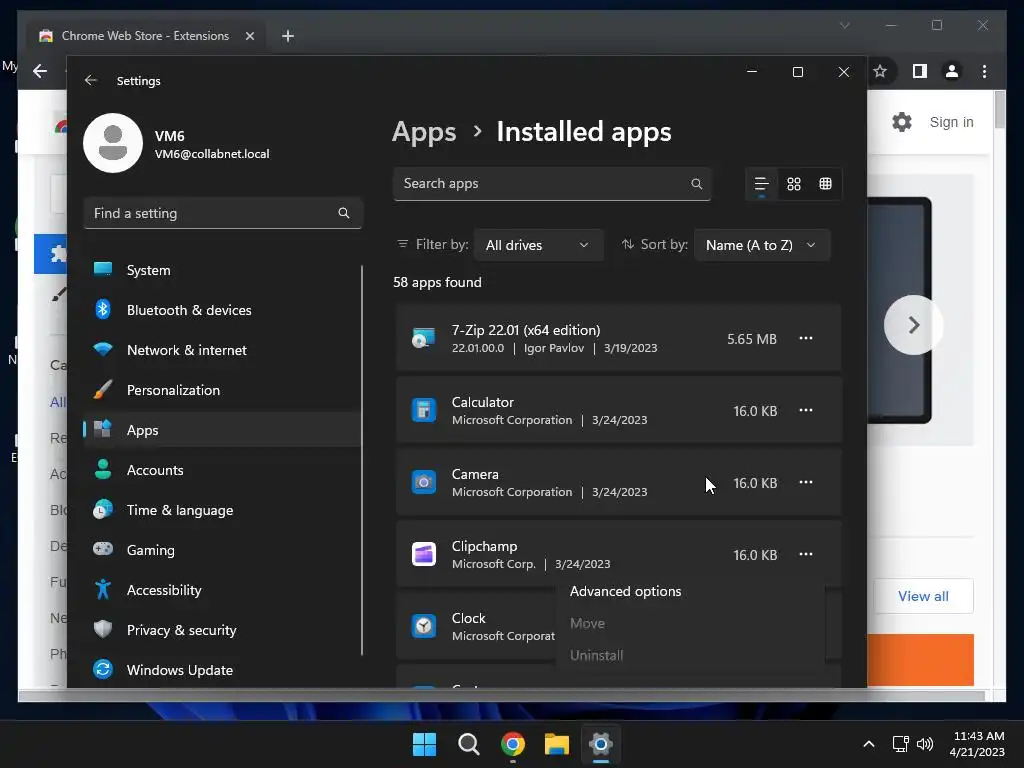Open taskbar clock showing 11:43 AM
The image size is (1024, 768).
[978, 744]
